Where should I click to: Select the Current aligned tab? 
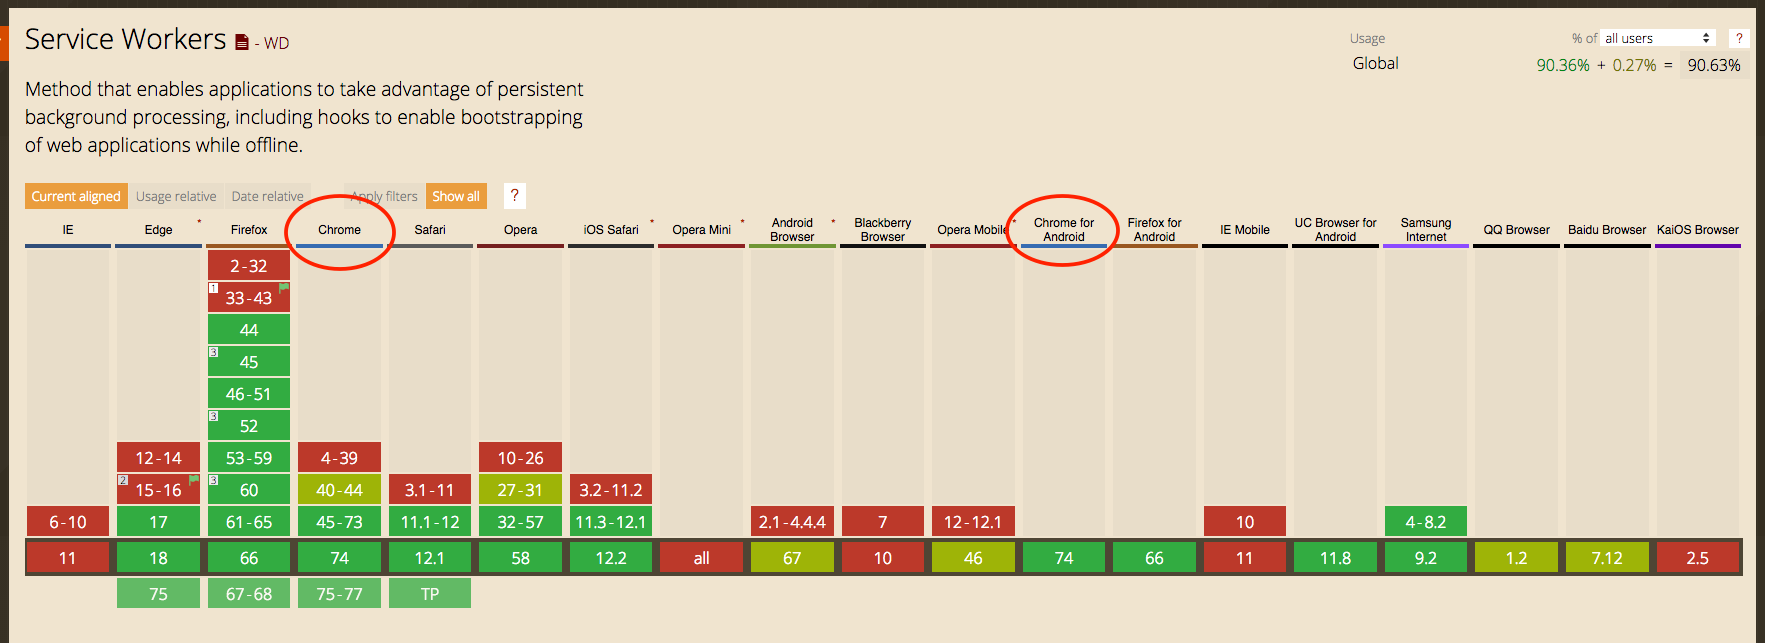[x=76, y=196]
